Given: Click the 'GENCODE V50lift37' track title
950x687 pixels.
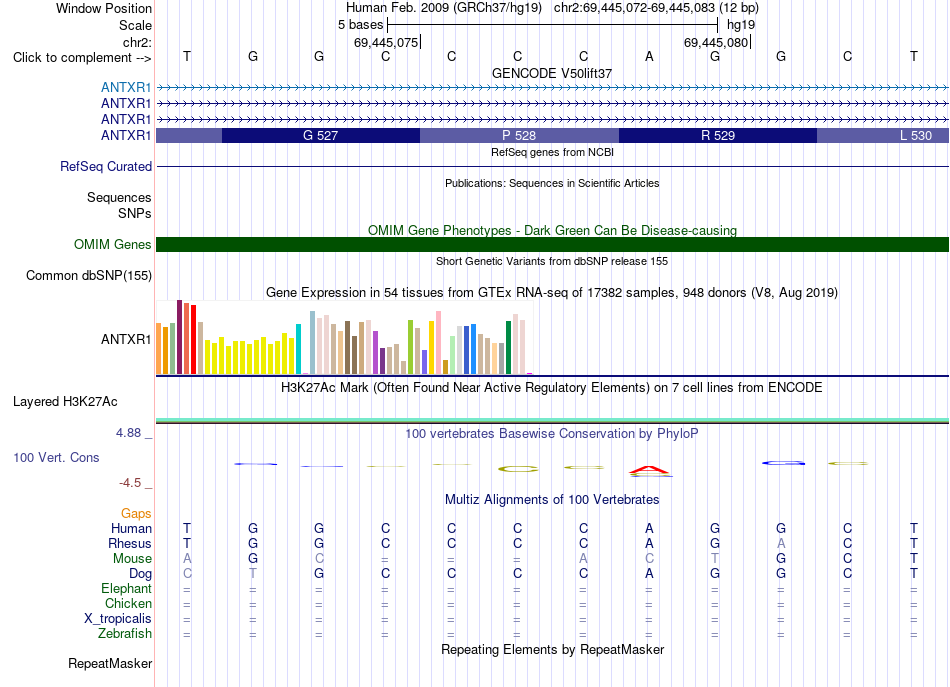Looking at the screenshot, I should tap(552, 73).
